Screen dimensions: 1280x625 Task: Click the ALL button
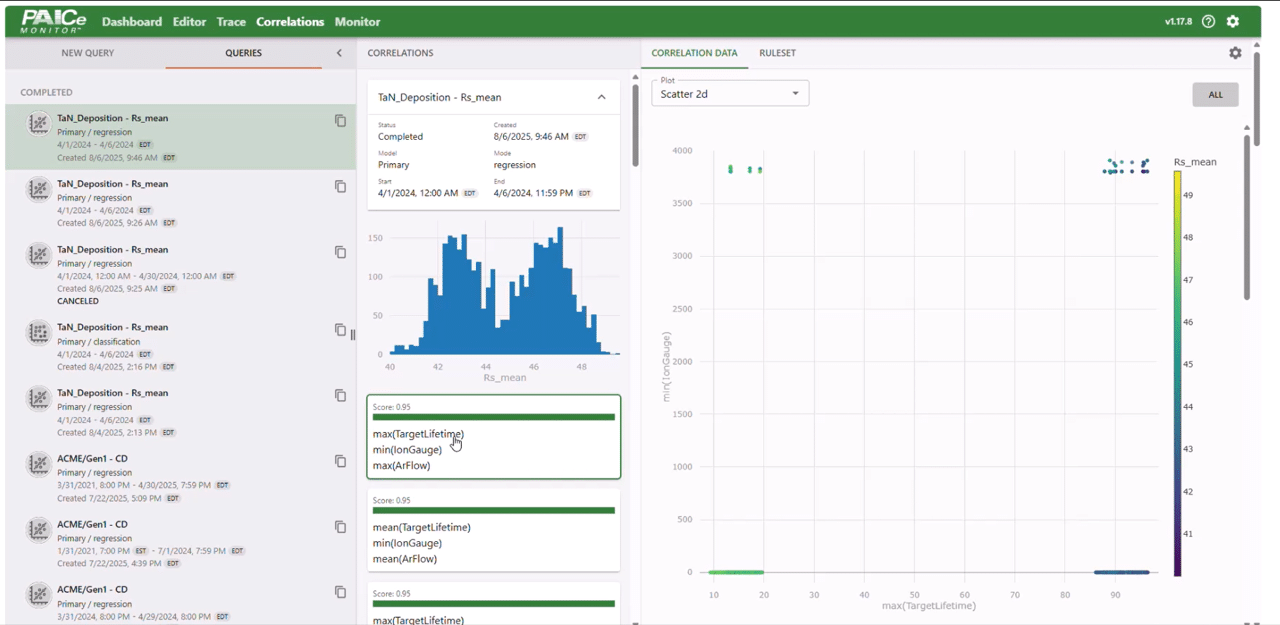1215,95
